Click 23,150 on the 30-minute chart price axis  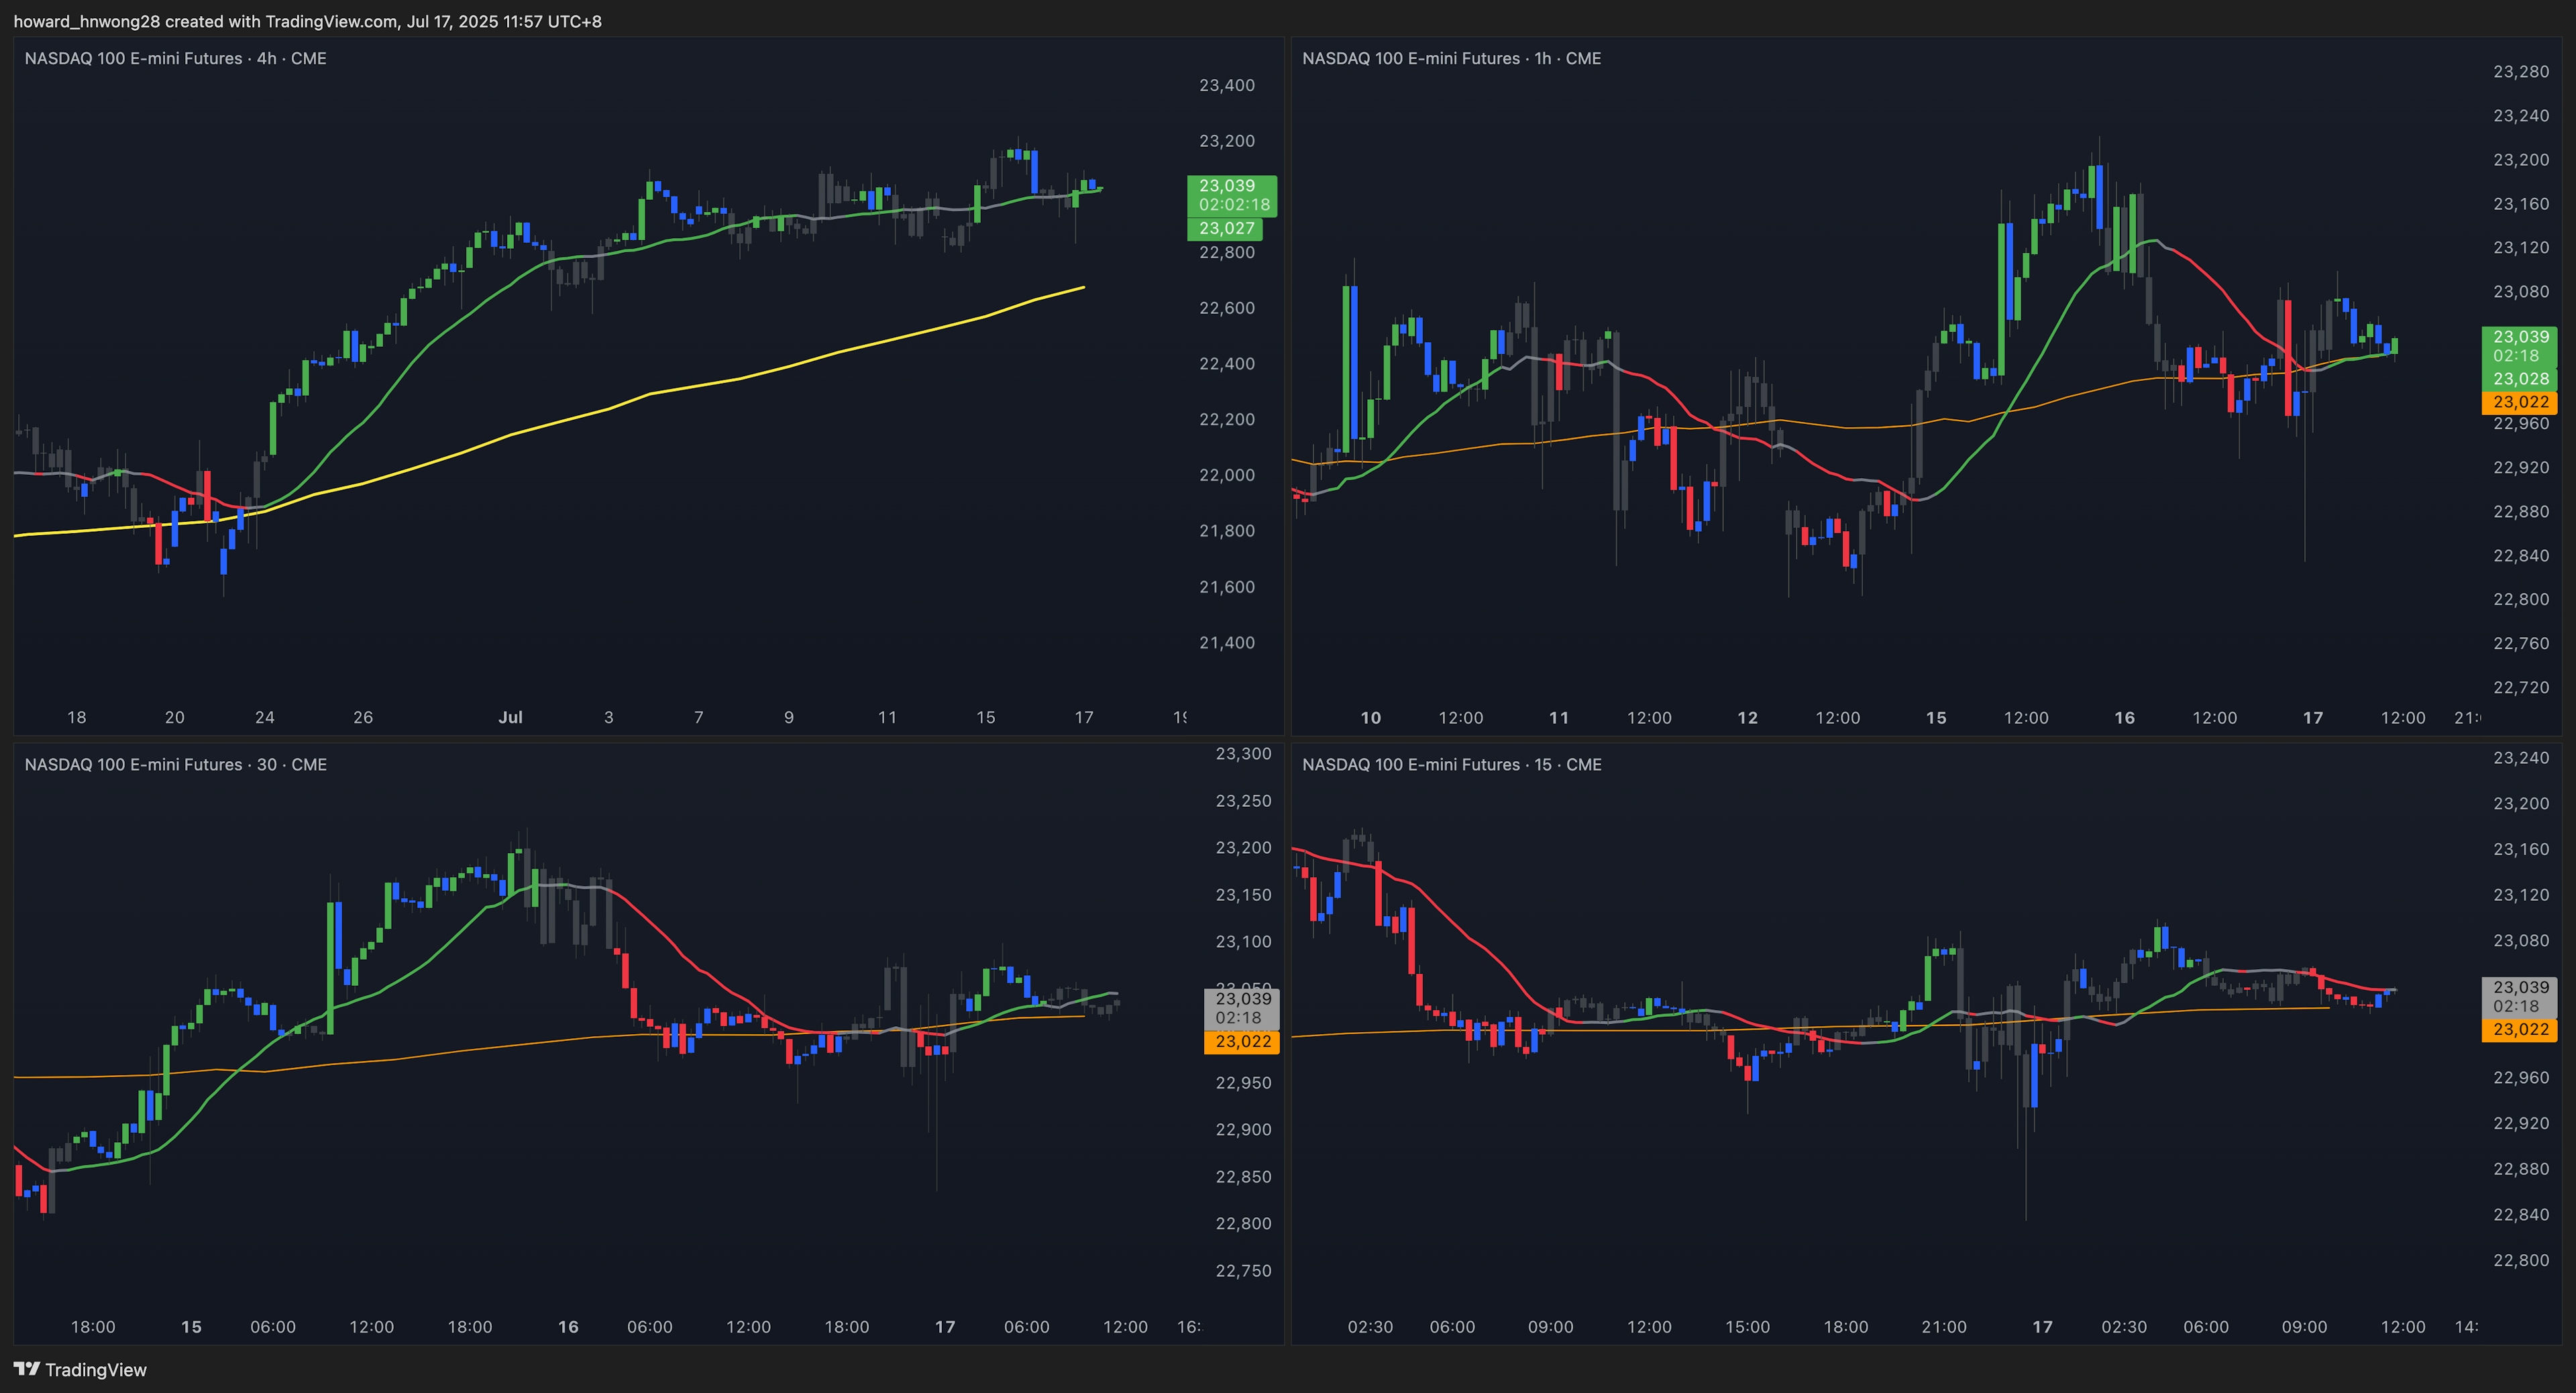click(1243, 895)
